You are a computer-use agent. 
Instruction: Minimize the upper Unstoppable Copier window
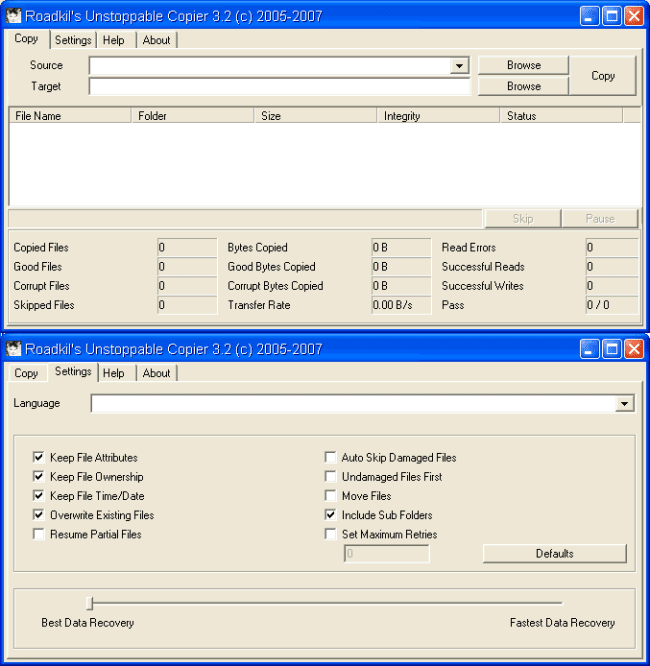click(589, 17)
